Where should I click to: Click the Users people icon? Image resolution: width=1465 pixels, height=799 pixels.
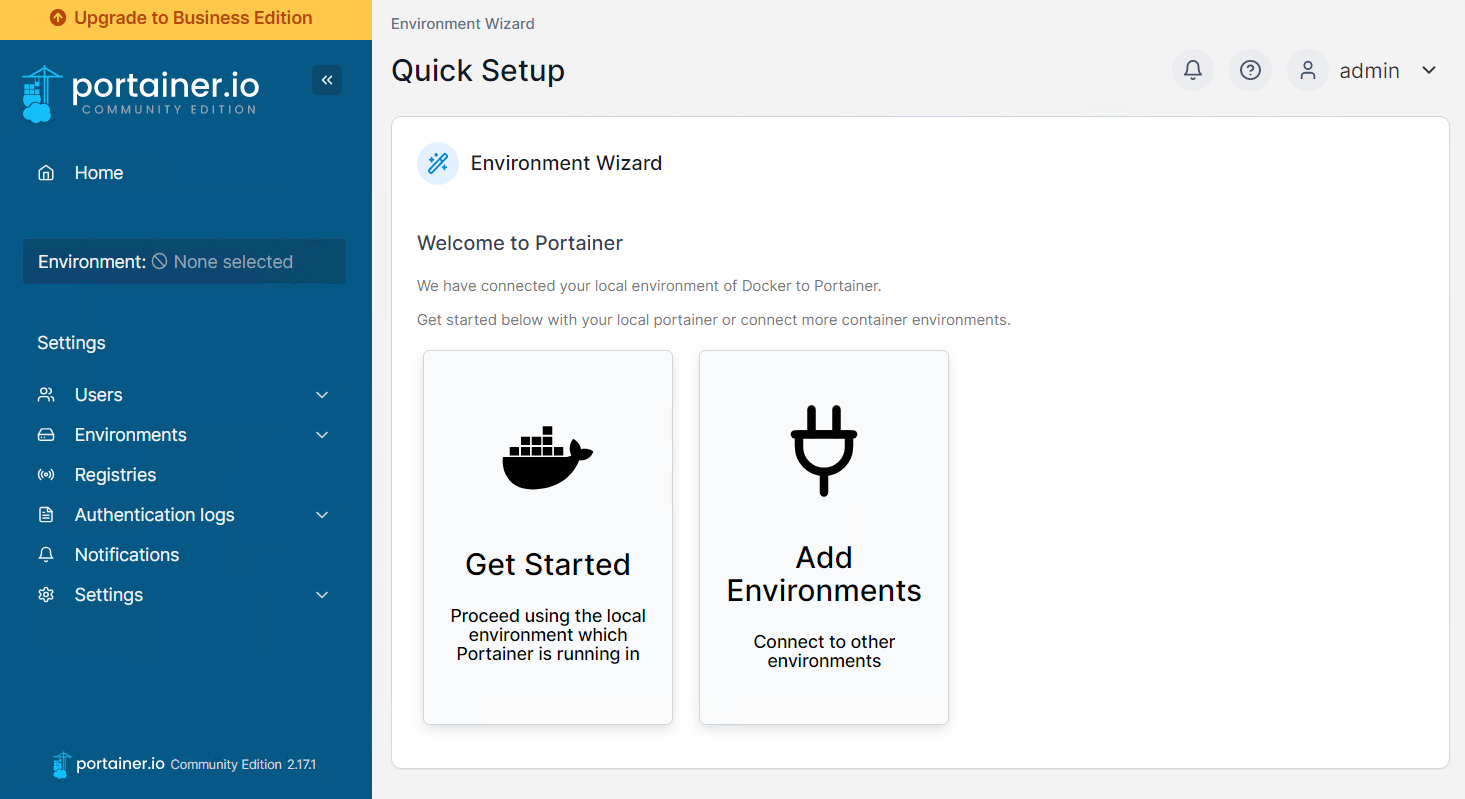click(46, 395)
